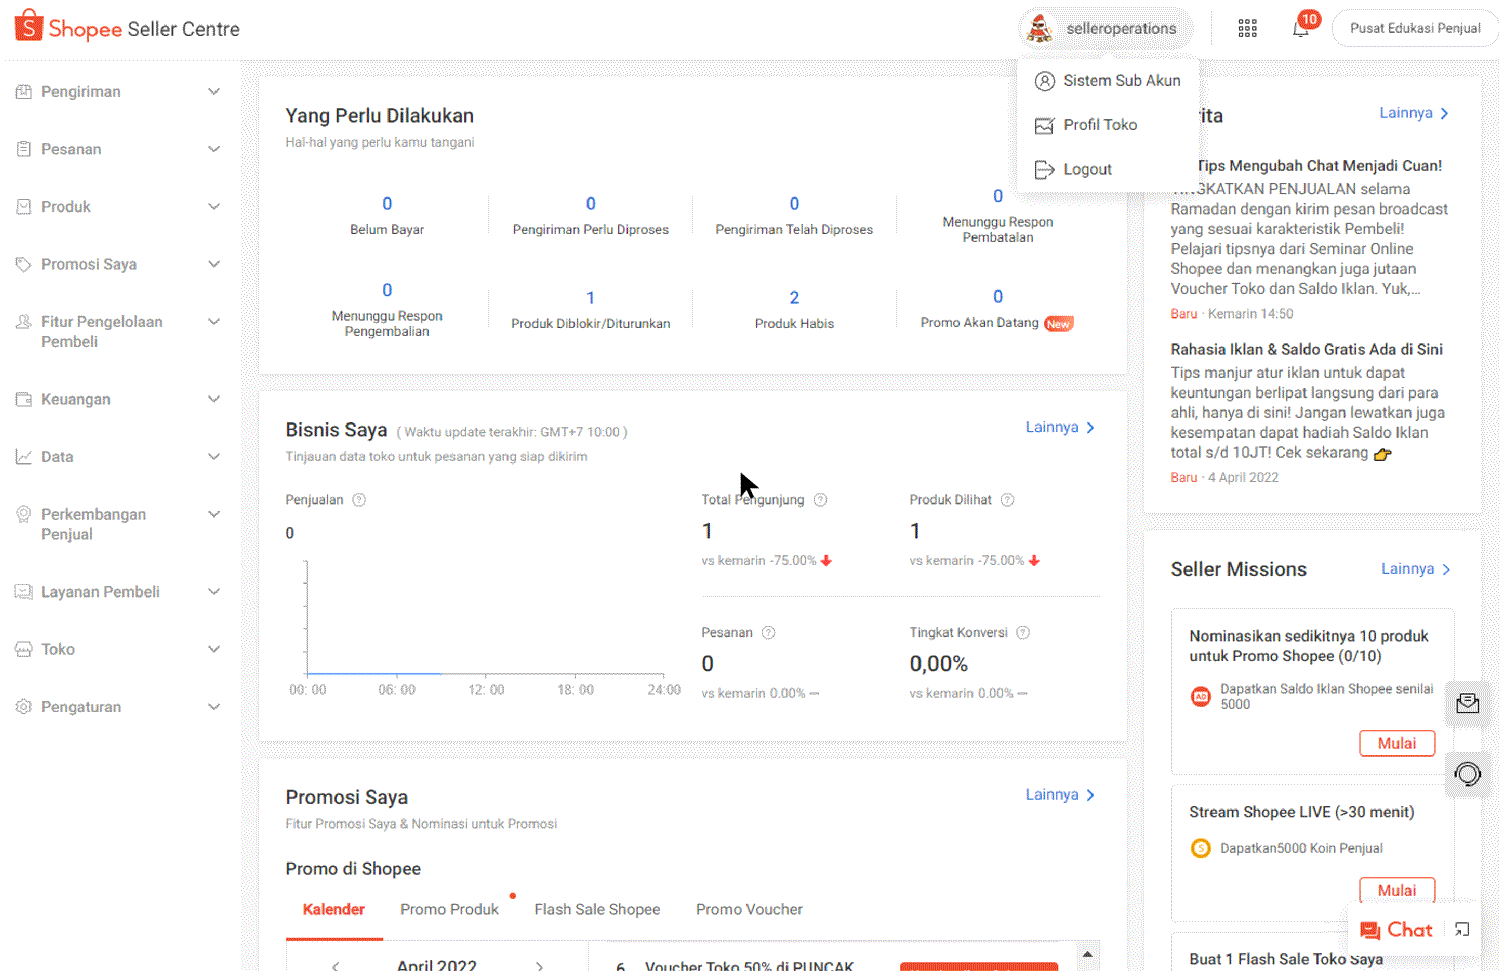Expand the Promosi Saya menu chevron
1500x971 pixels.
(x=214, y=264)
